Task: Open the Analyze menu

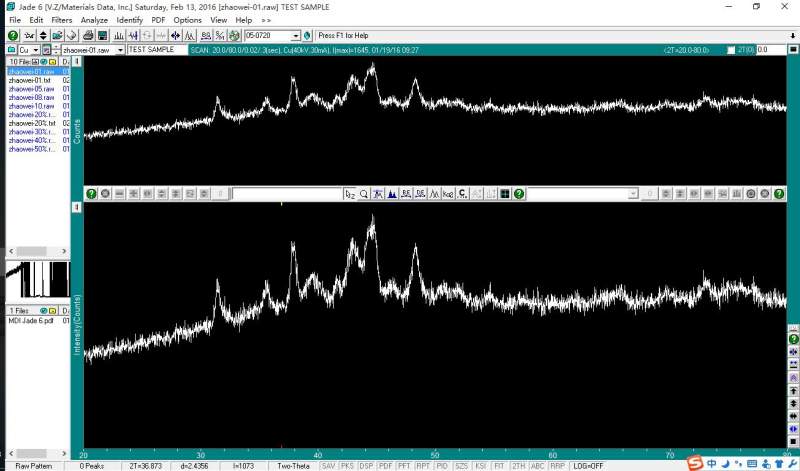Action: pos(94,20)
